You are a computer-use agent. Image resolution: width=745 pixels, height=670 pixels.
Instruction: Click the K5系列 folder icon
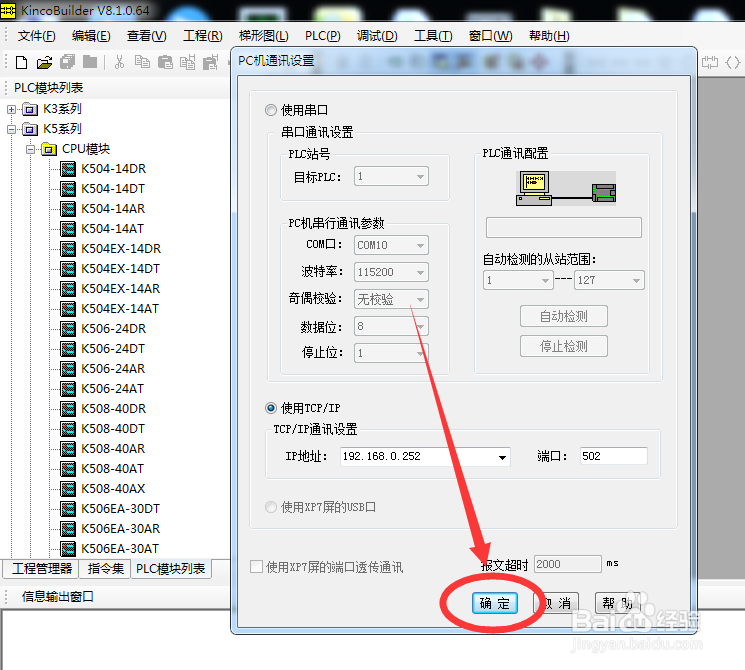(30, 129)
